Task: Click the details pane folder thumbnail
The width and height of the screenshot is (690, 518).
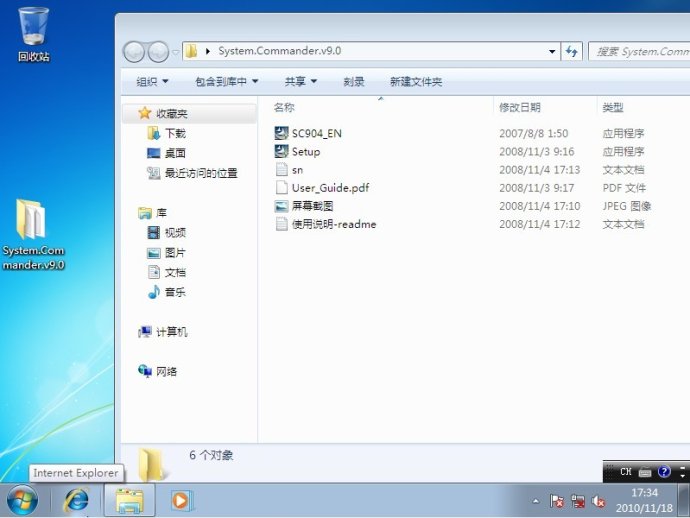Action: [x=152, y=465]
